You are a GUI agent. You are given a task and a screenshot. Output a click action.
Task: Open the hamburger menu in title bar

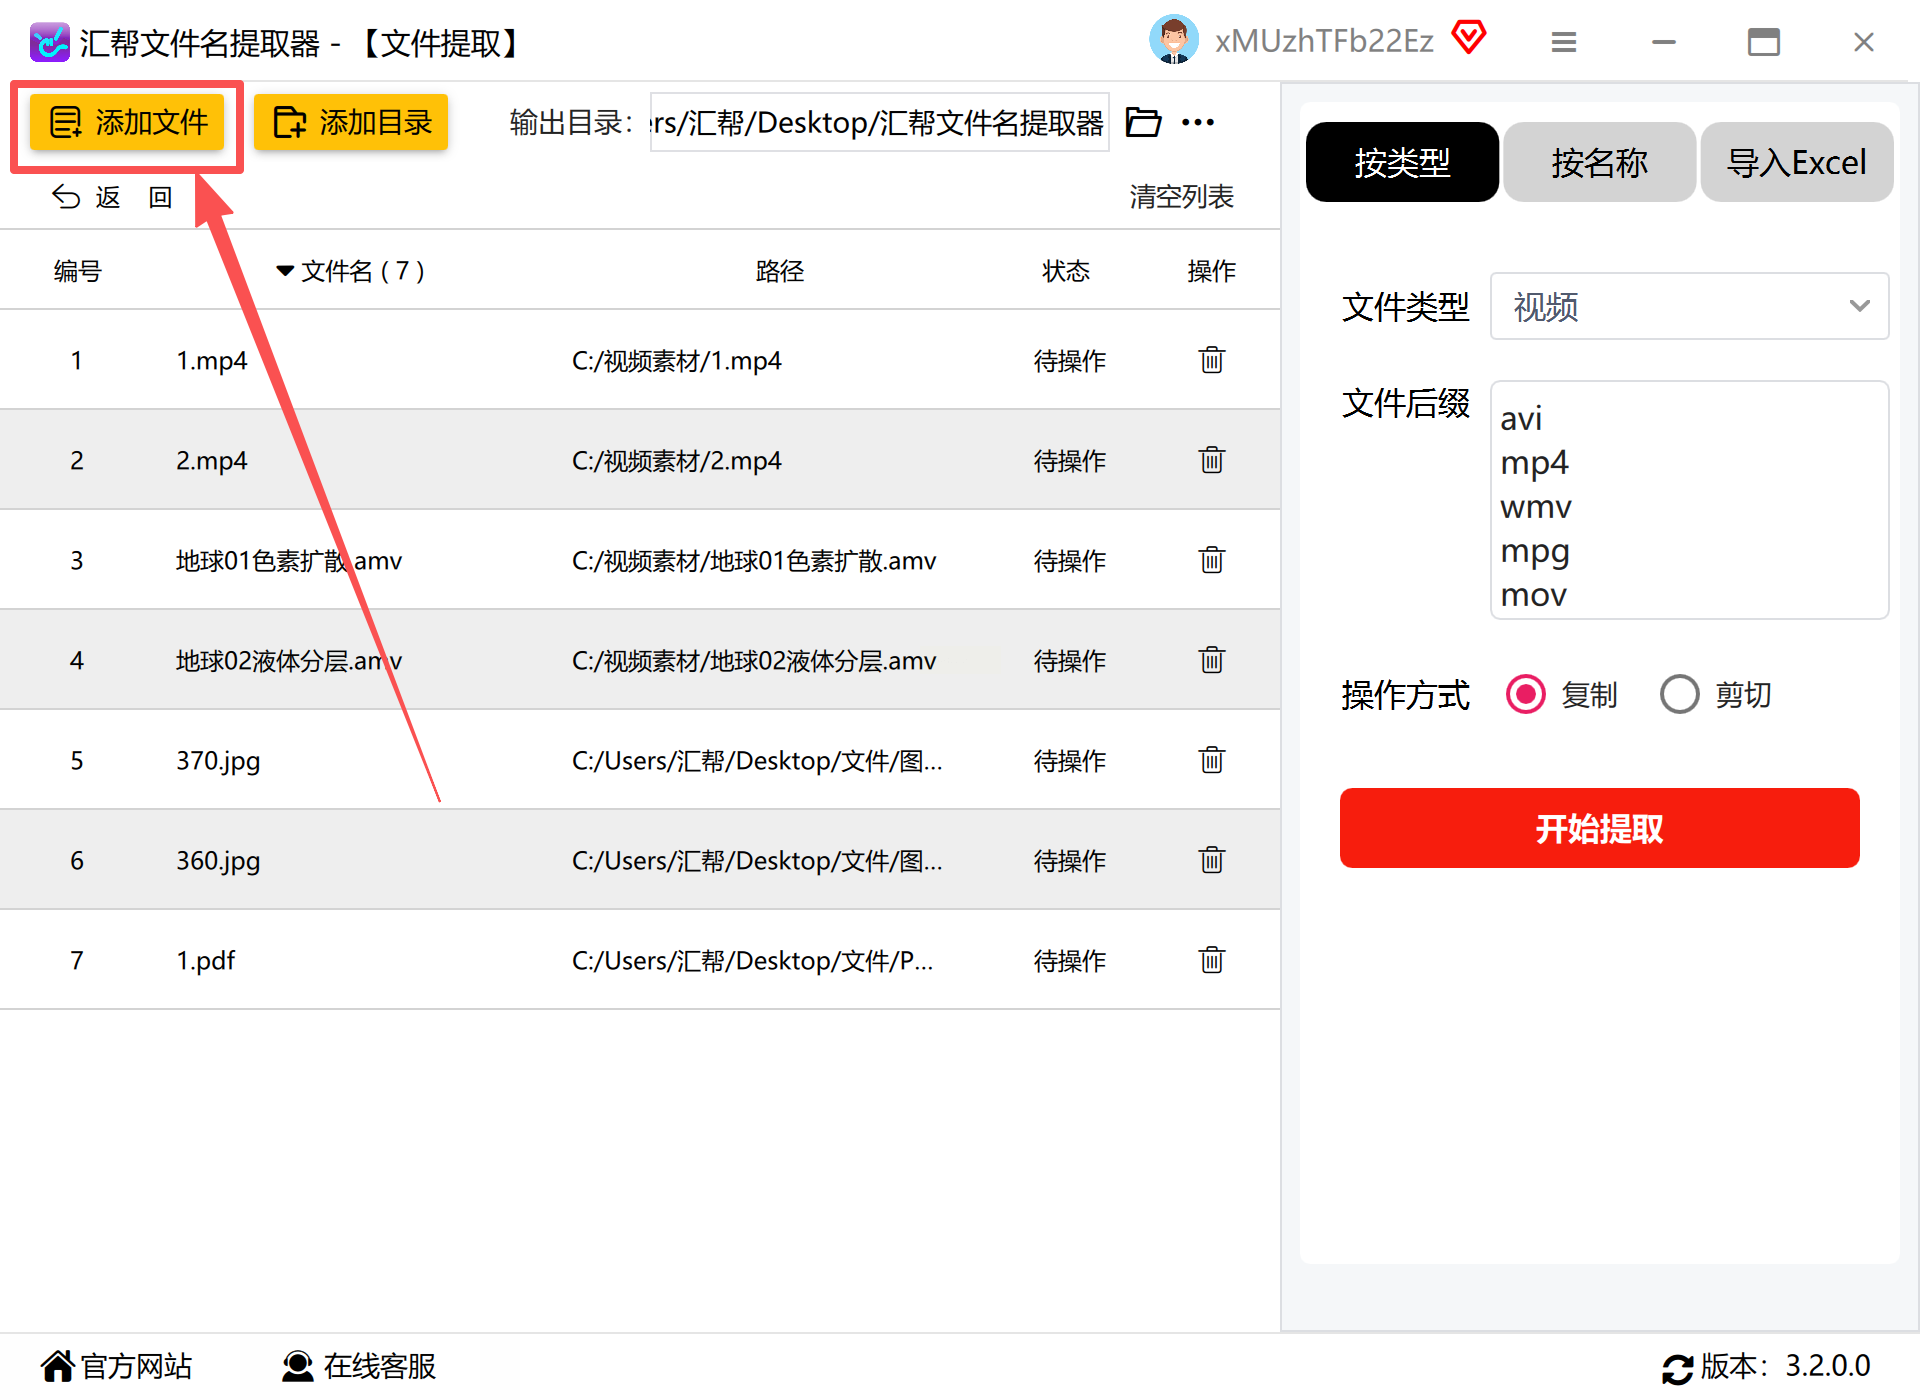(1563, 42)
